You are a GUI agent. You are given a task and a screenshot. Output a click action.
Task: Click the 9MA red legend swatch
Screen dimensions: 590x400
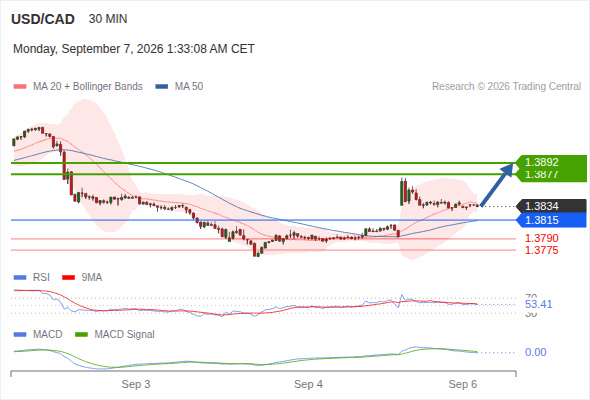[x=68, y=278]
